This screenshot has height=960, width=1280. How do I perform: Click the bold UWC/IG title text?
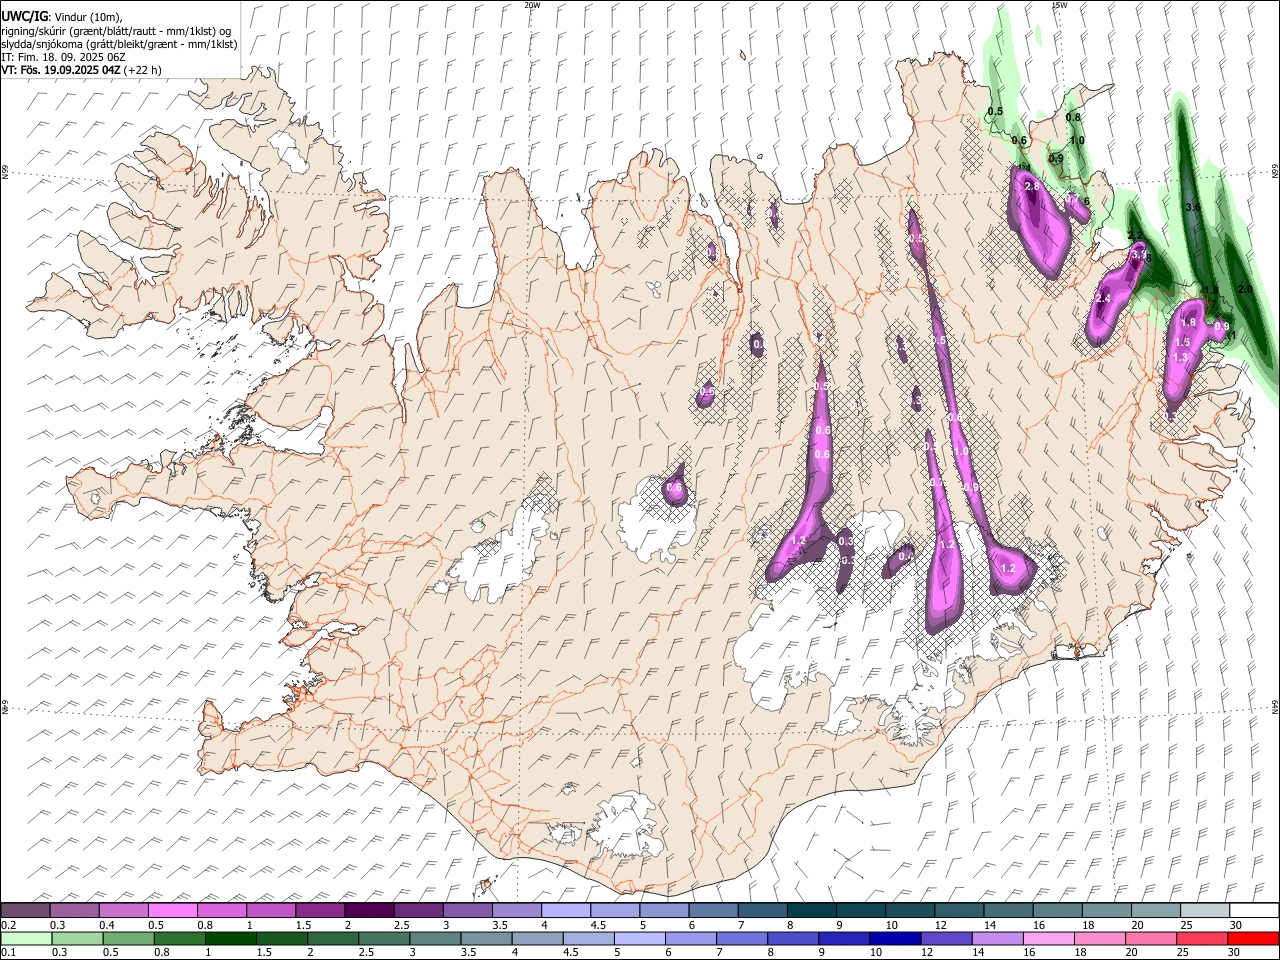coord(24,17)
